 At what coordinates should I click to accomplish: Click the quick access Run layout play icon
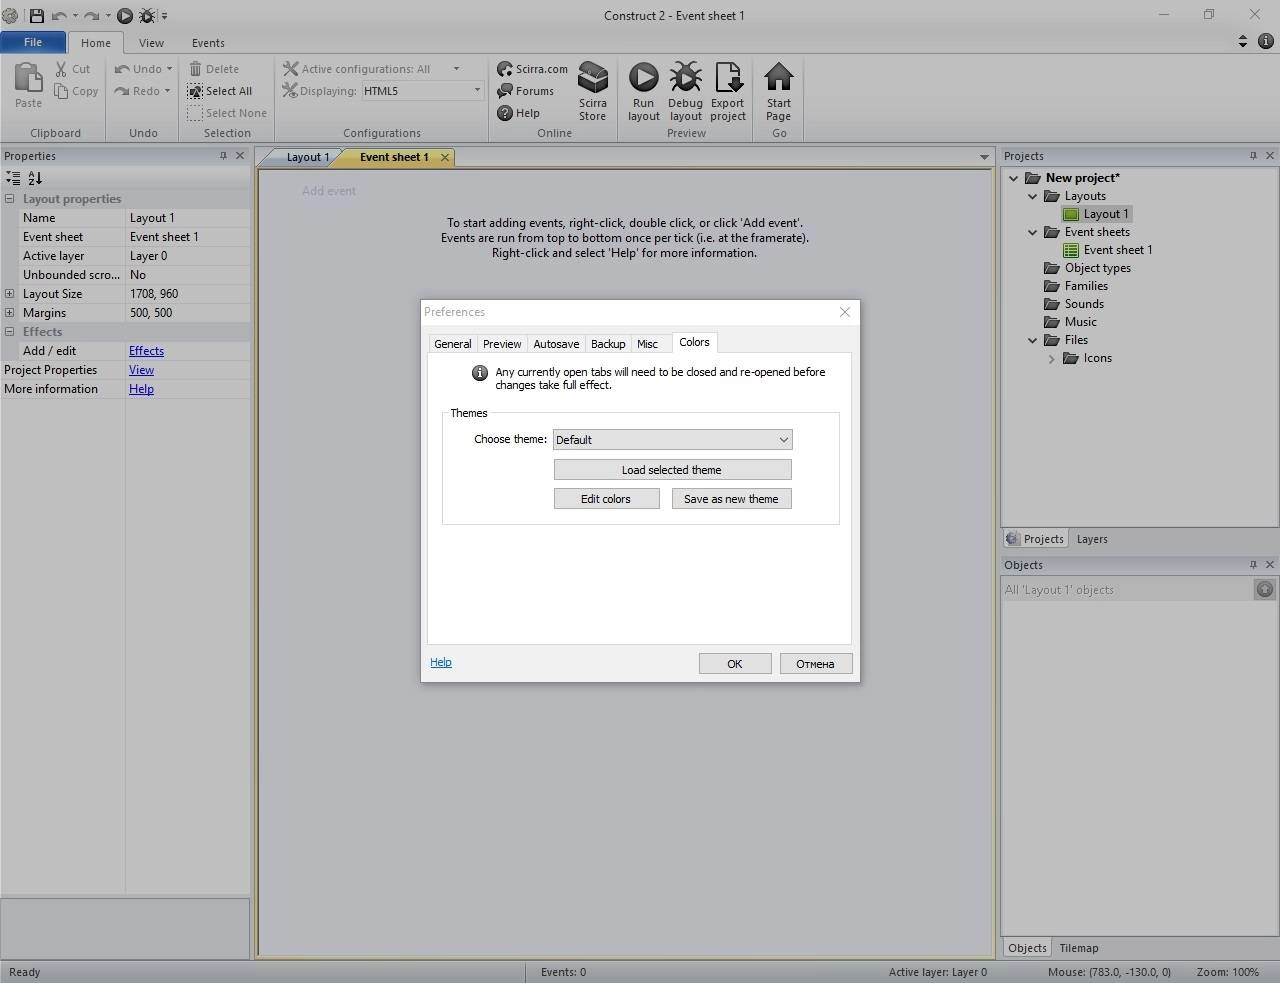click(x=125, y=15)
